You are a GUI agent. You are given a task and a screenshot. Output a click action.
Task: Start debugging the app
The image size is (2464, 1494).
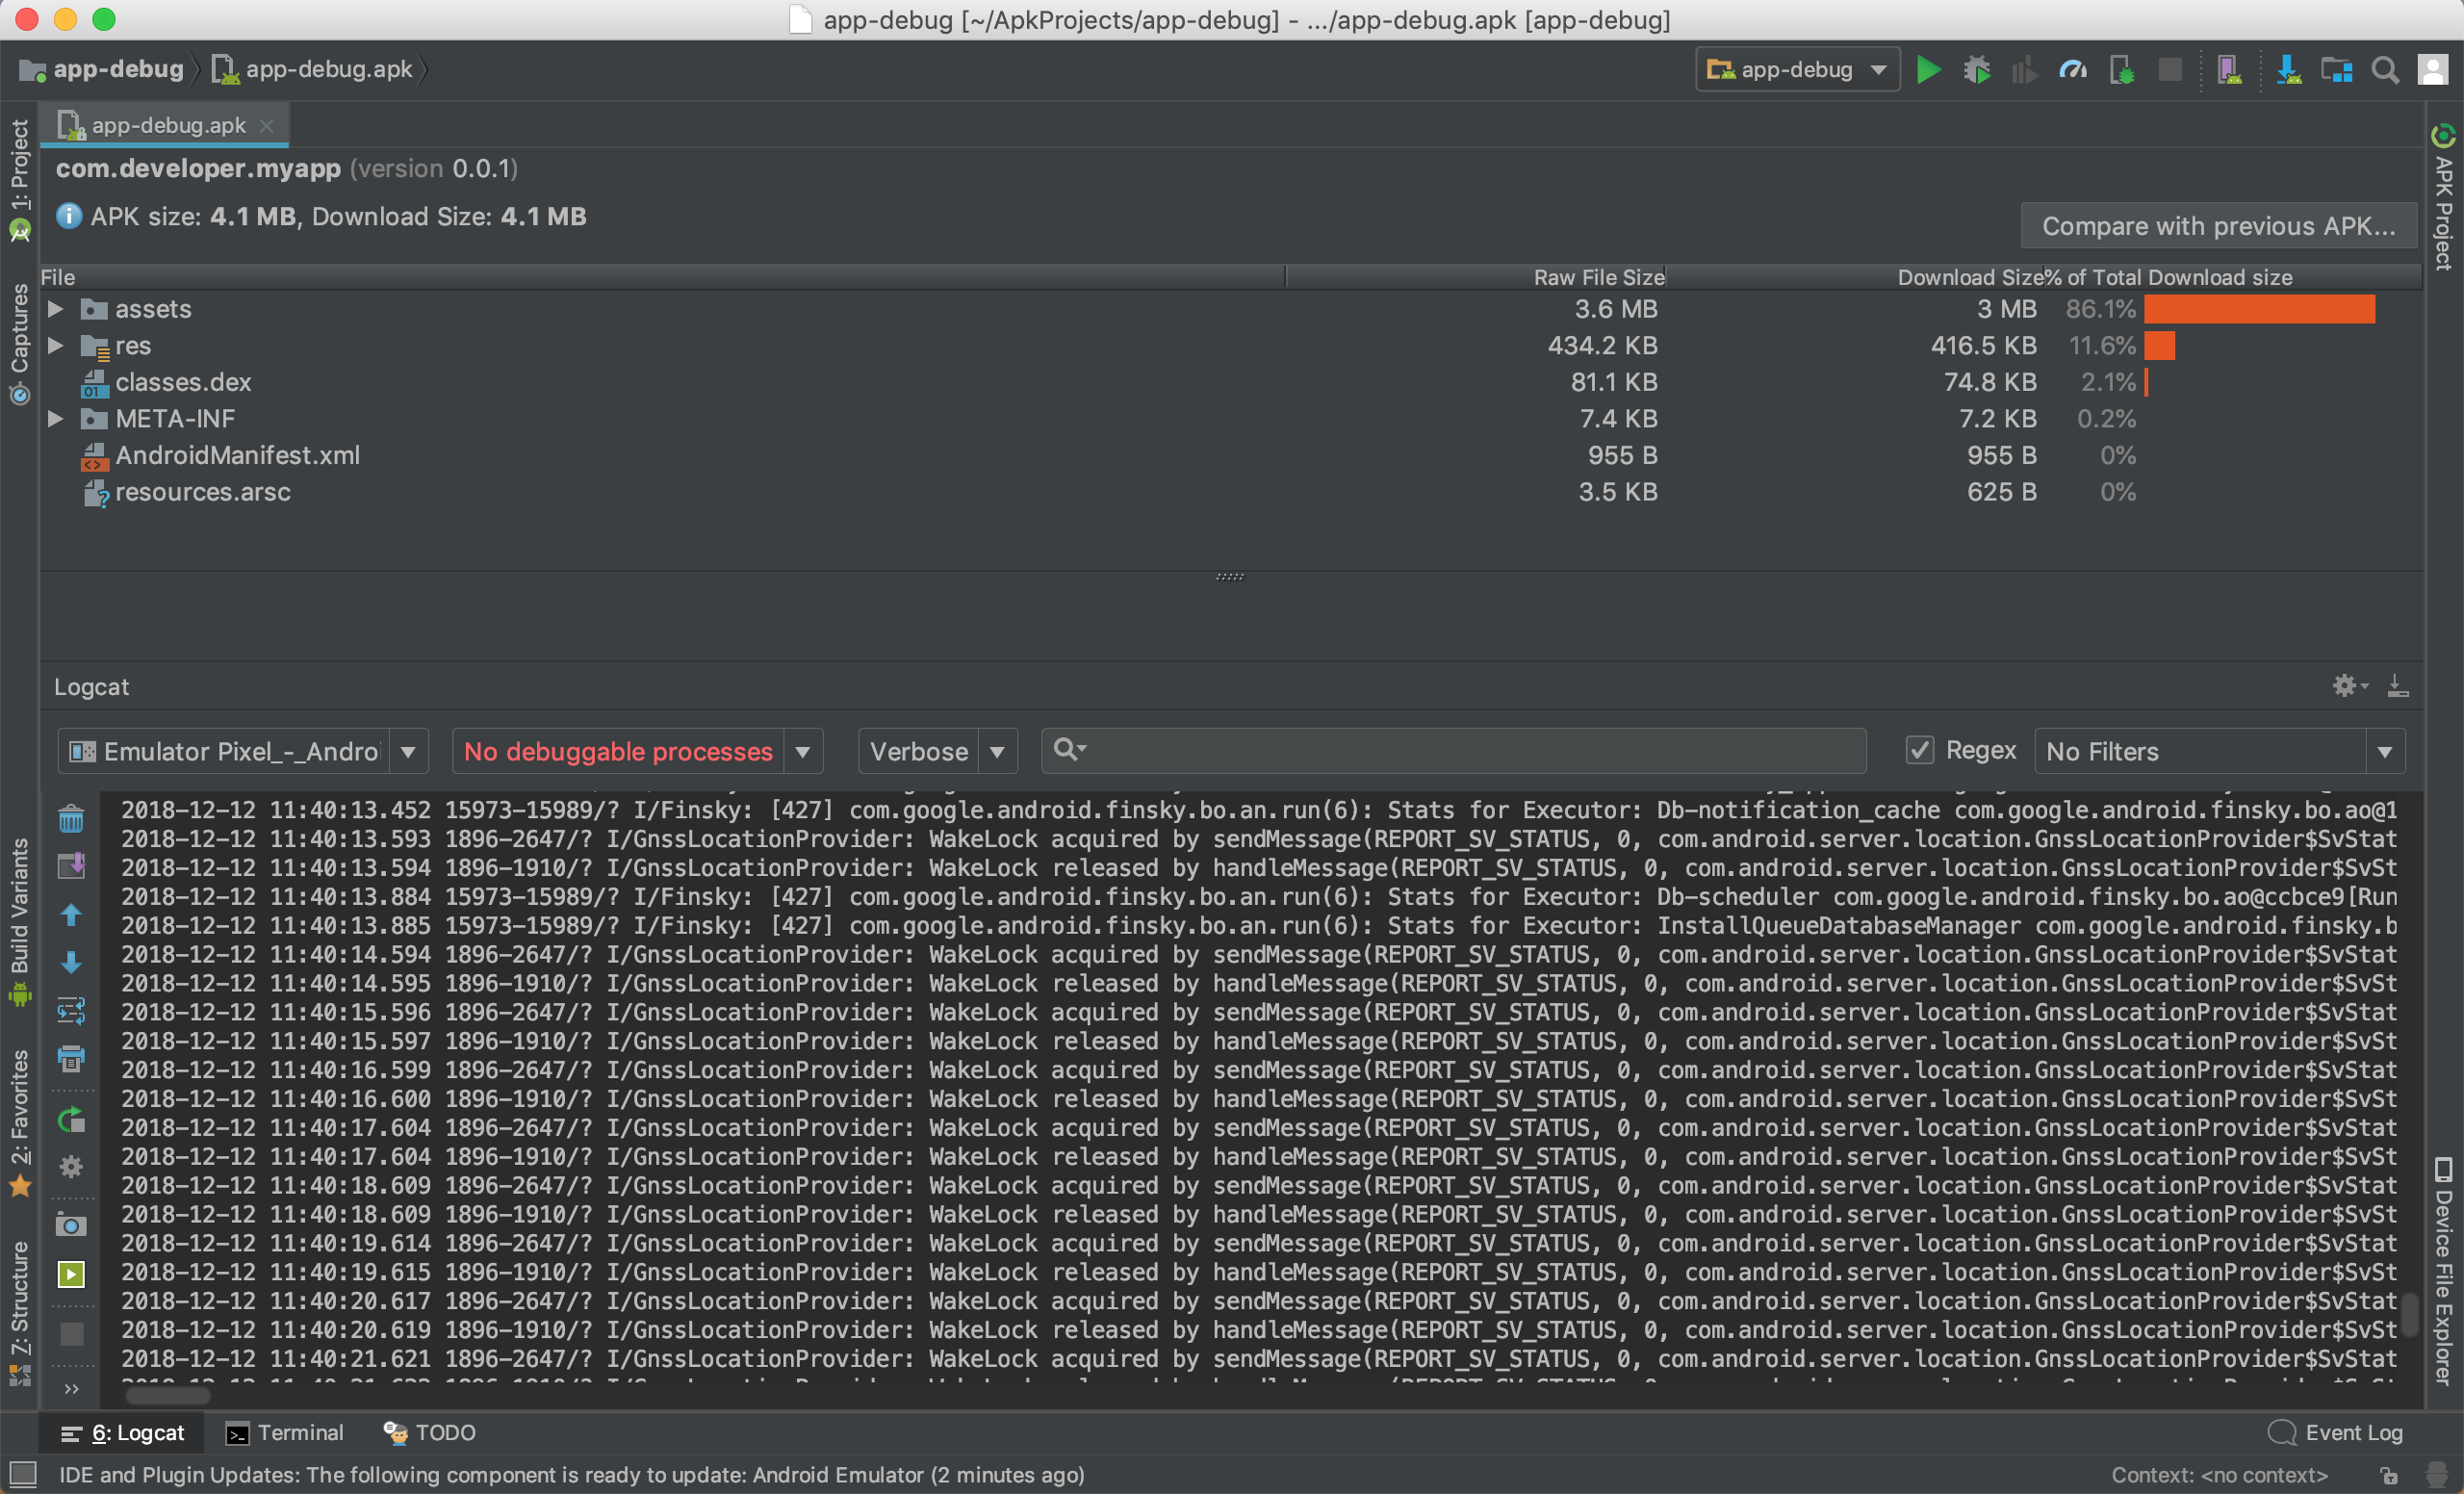(x=1977, y=69)
